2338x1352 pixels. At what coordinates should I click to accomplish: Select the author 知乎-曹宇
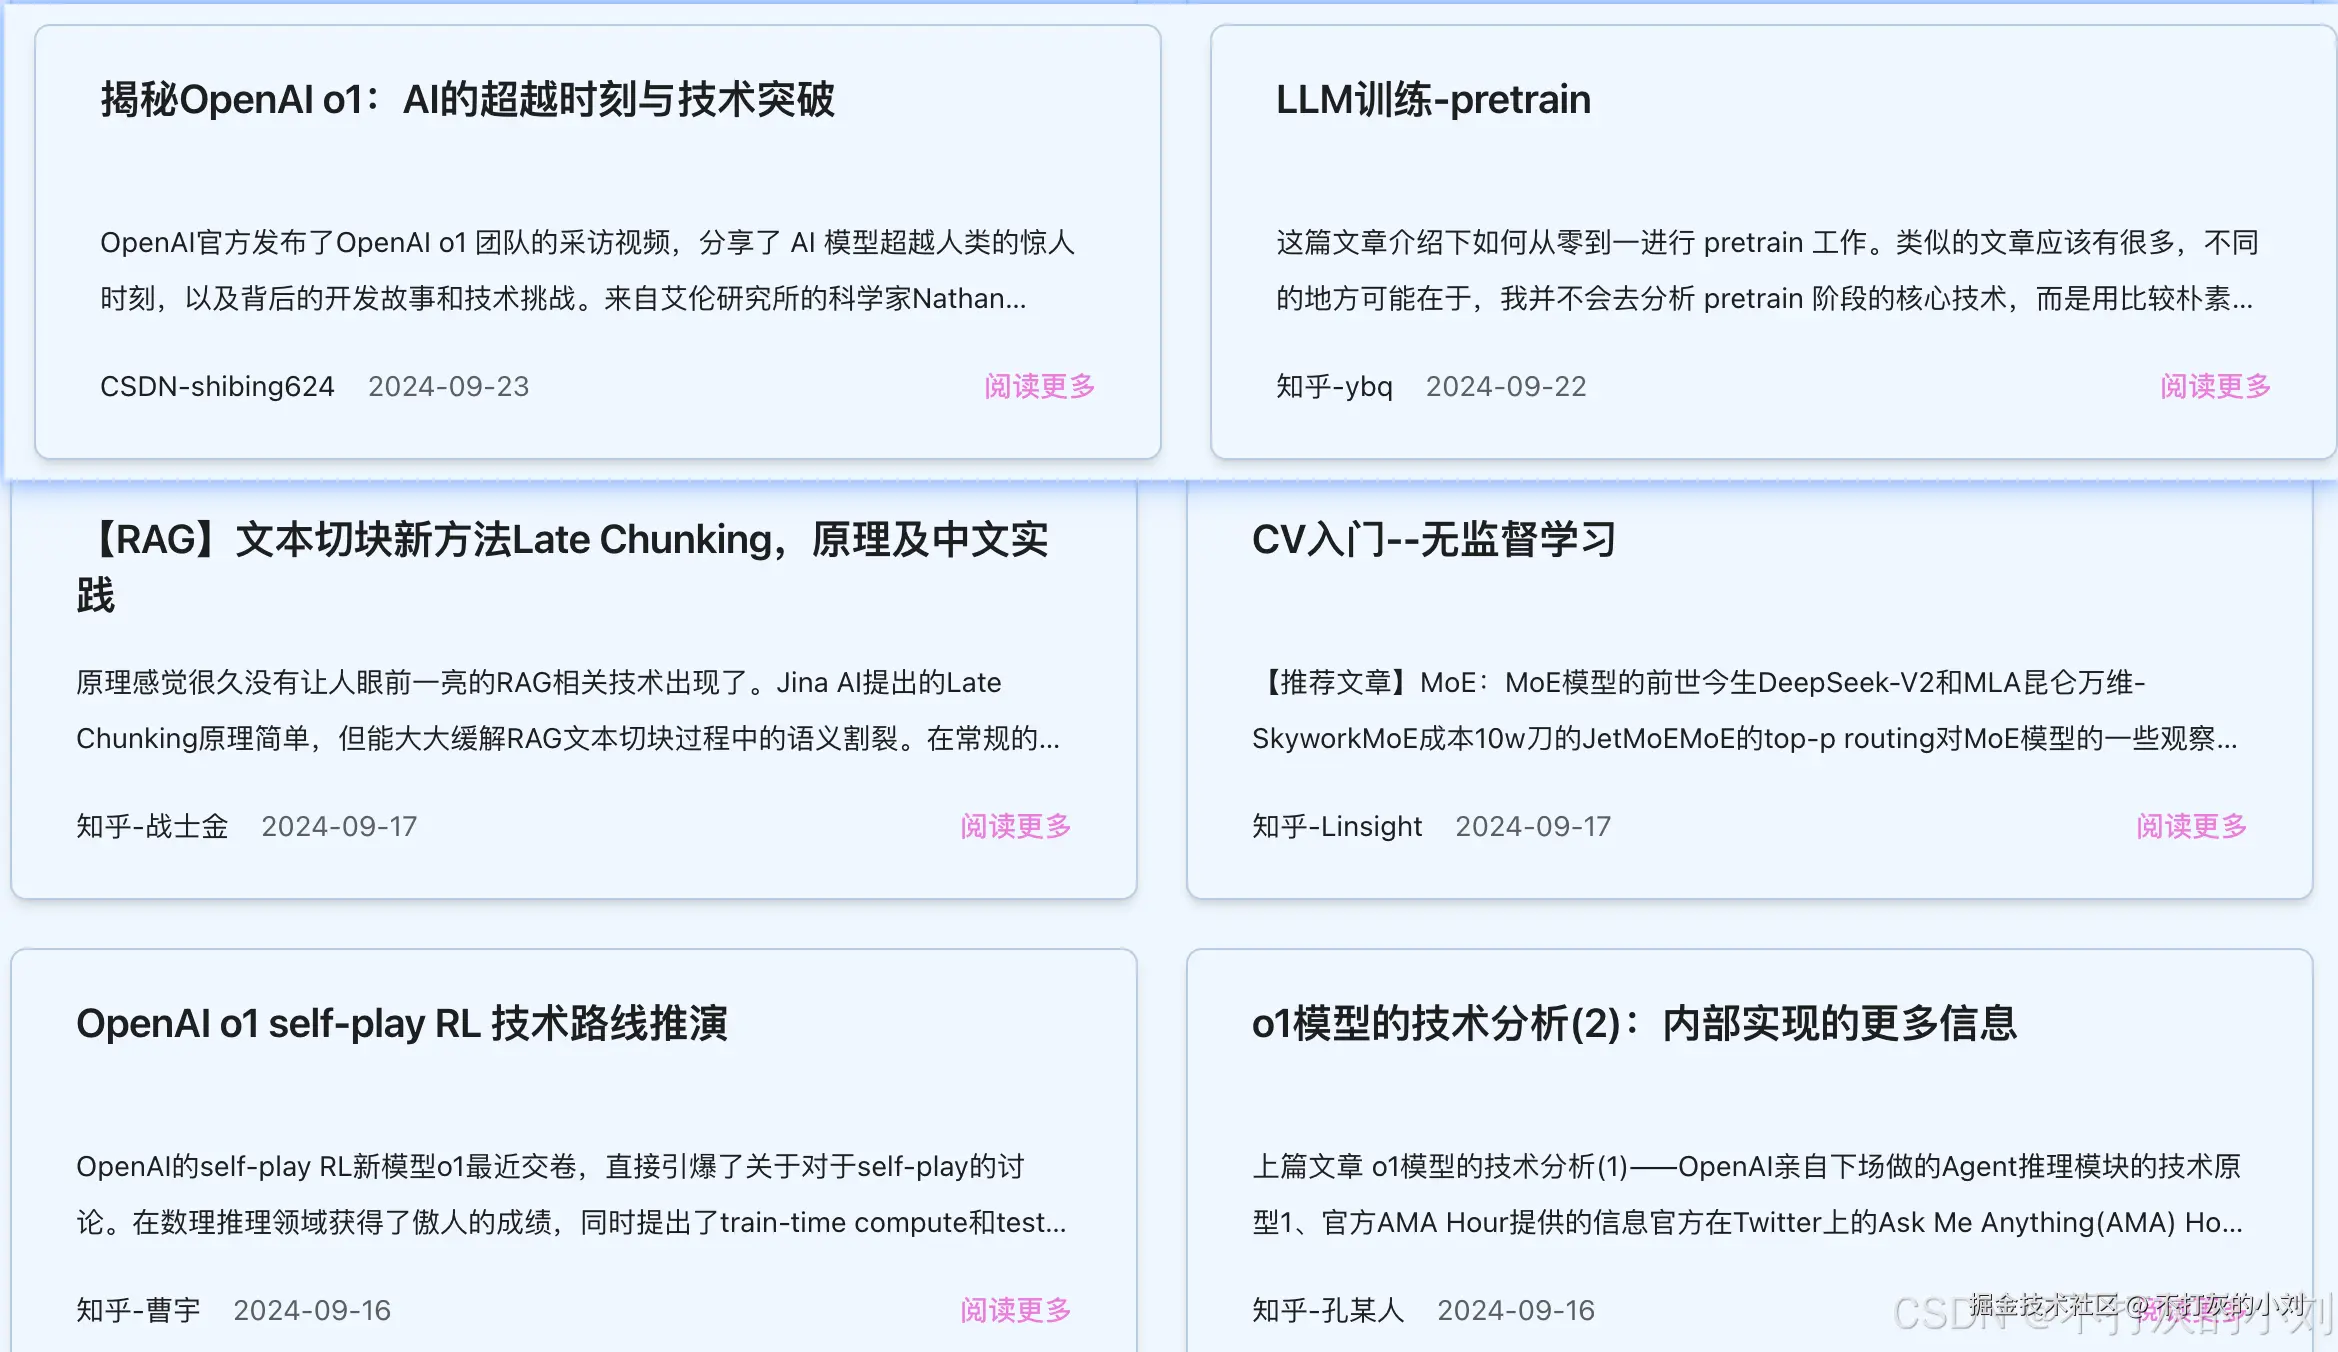click(x=137, y=1311)
